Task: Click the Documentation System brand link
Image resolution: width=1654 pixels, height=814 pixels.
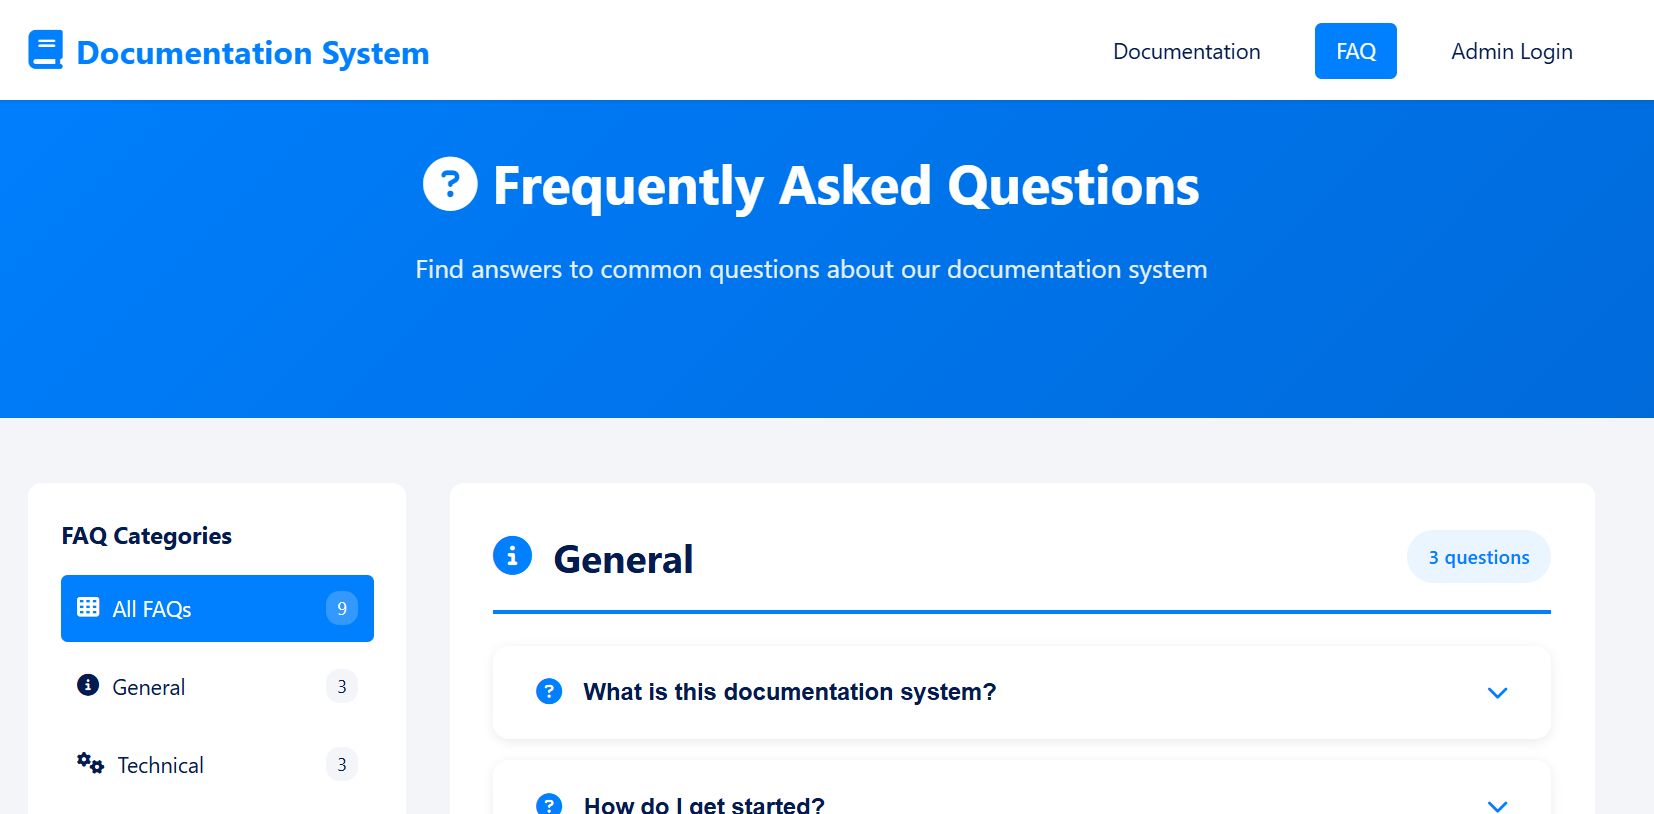Action: [x=252, y=52]
